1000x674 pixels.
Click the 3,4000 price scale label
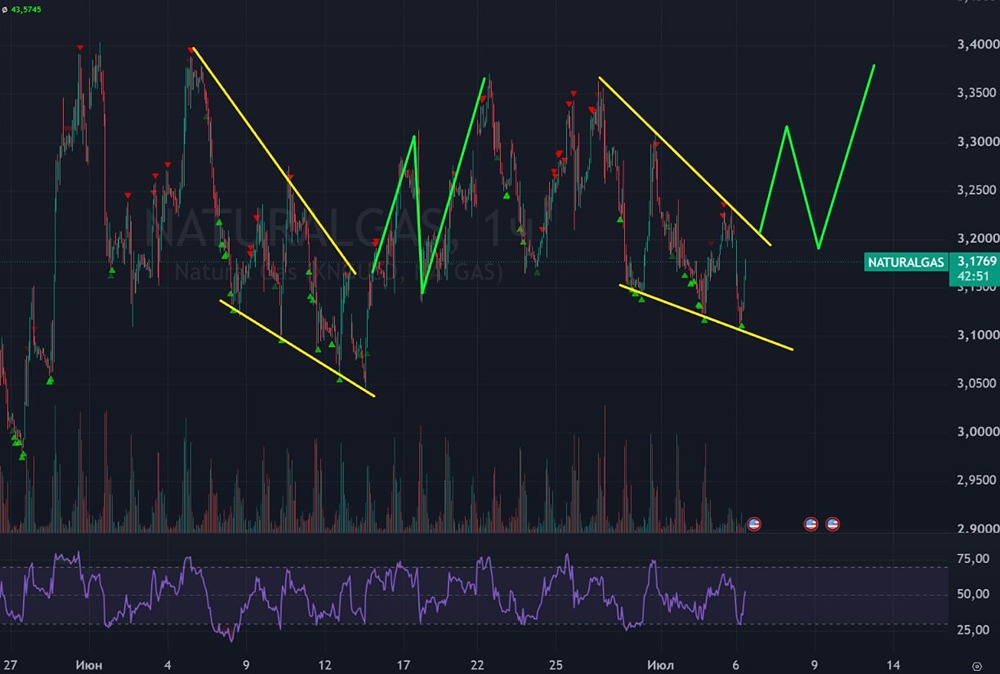pos(977,45)
